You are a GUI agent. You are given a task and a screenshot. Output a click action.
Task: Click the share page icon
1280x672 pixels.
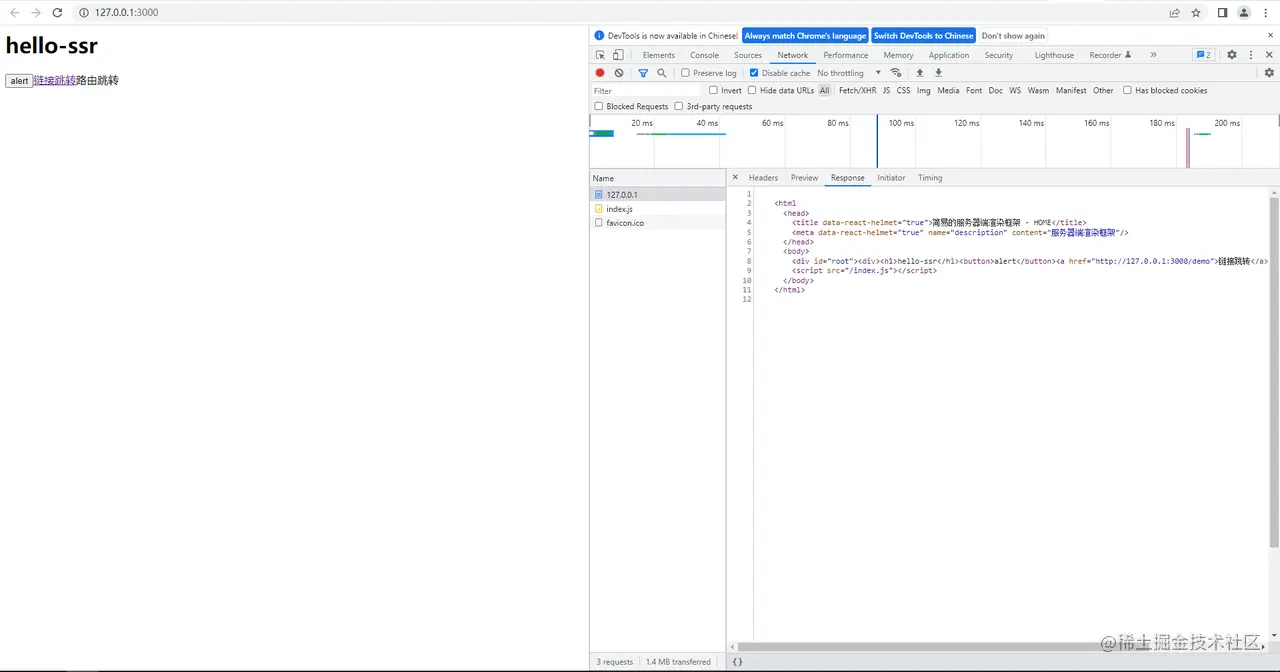tap(1174, 13)
